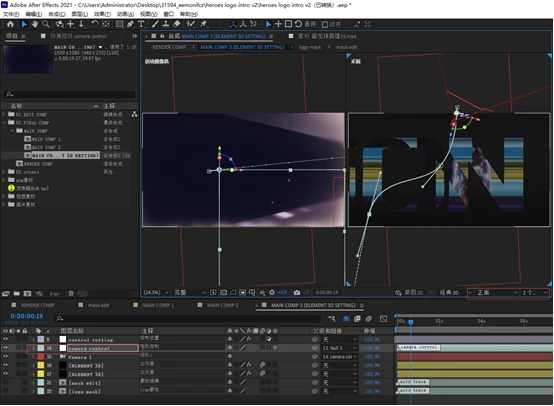
Task: Click the yellow label swatch of layer 16
Action: click(x=41, y=365)
